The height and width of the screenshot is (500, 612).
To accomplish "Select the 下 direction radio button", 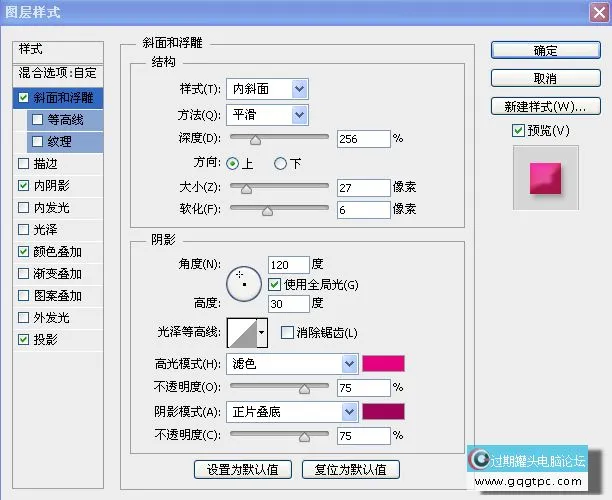I will 281,164.
